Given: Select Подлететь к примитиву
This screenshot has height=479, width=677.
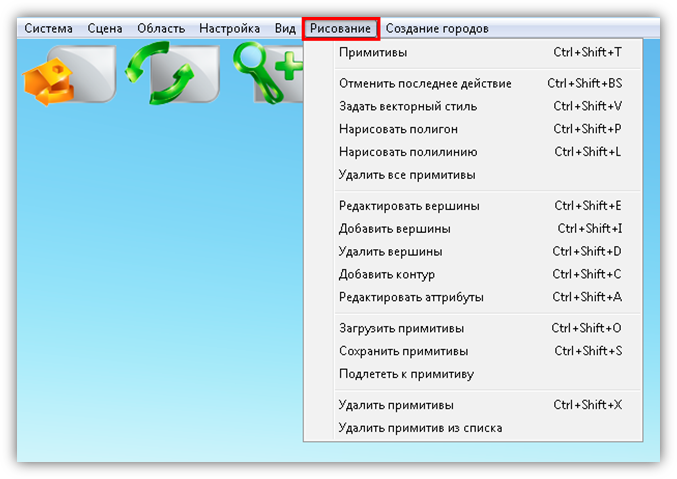Looking at the screenshot, I should tap(406, 374).
